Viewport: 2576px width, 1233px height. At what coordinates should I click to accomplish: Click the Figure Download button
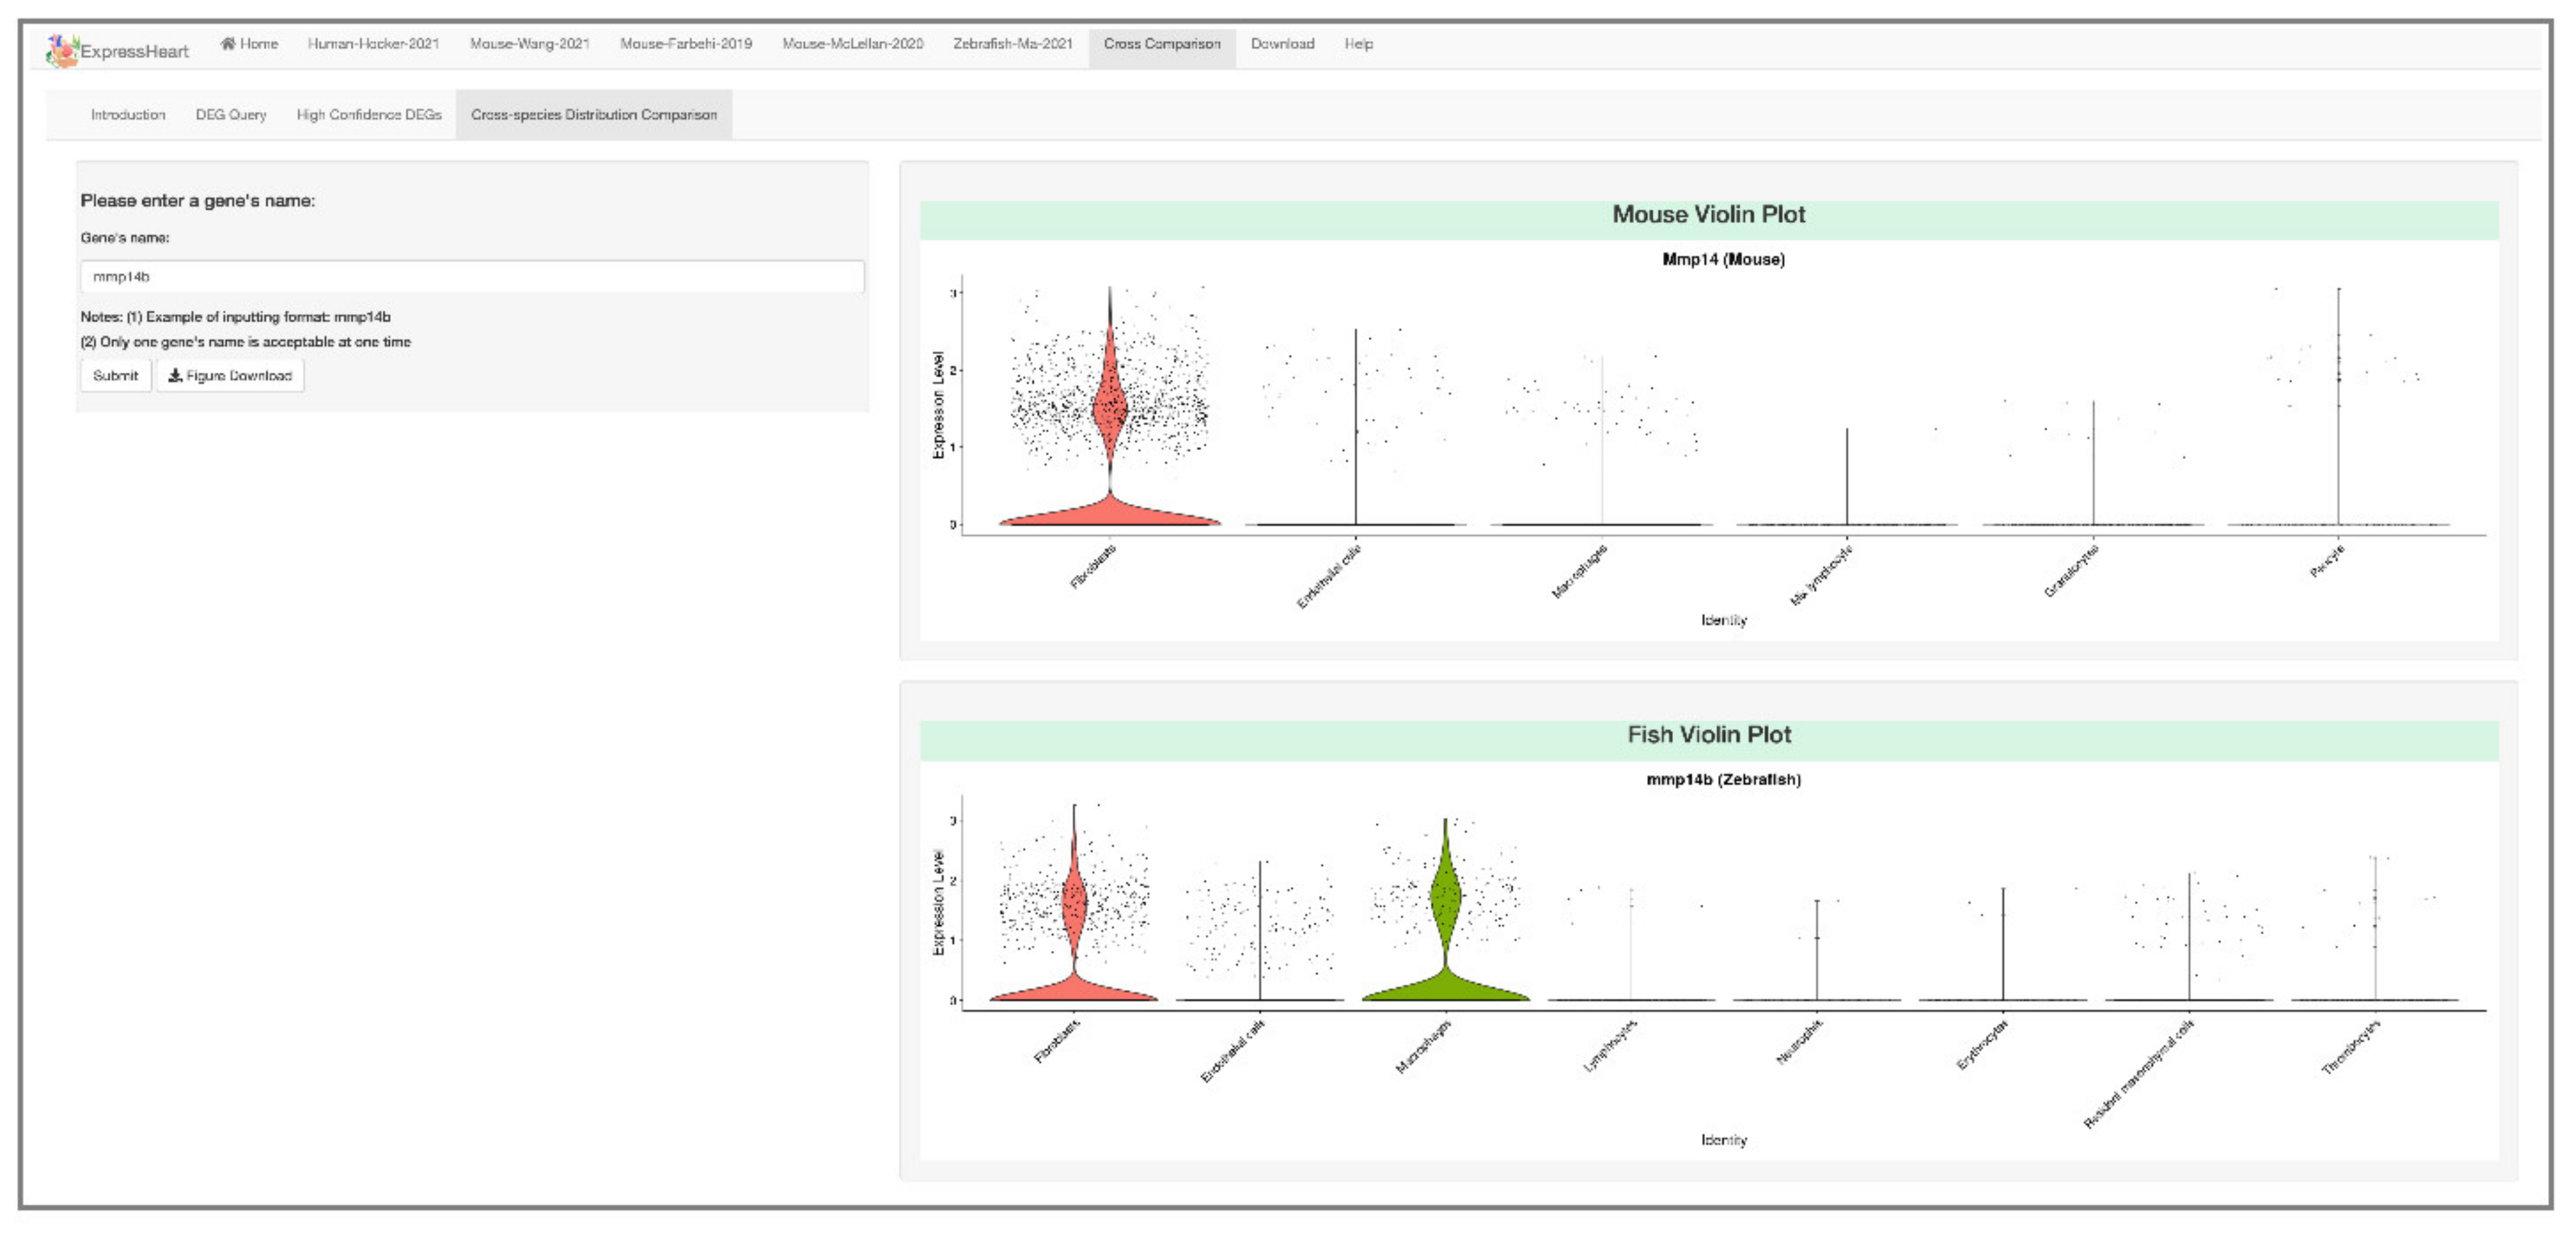[230, 375]
